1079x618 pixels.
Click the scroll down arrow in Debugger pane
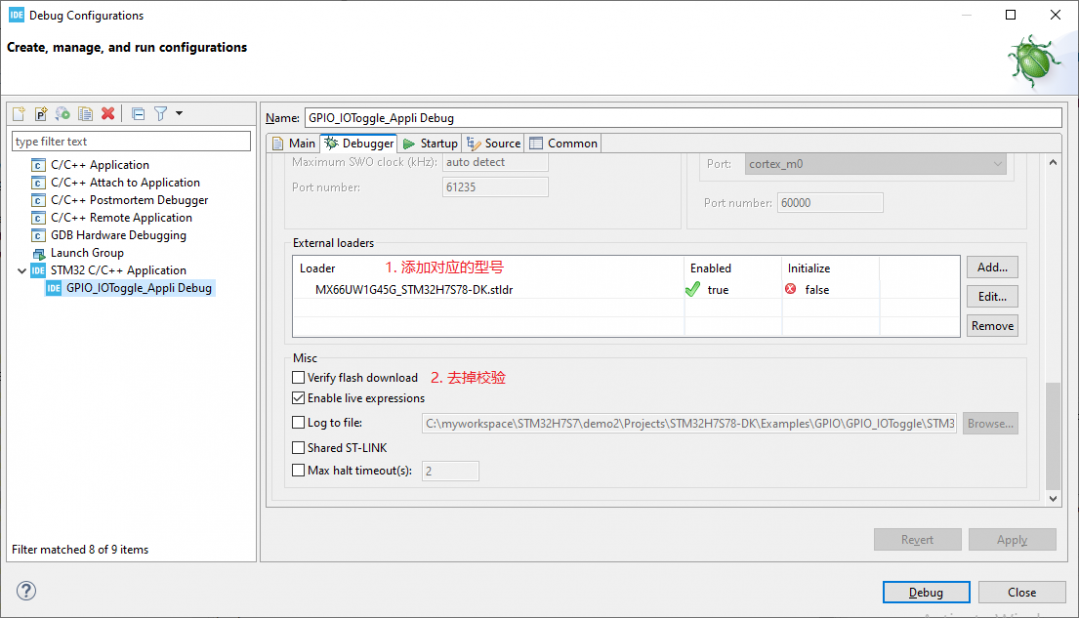pos(1053,498)
